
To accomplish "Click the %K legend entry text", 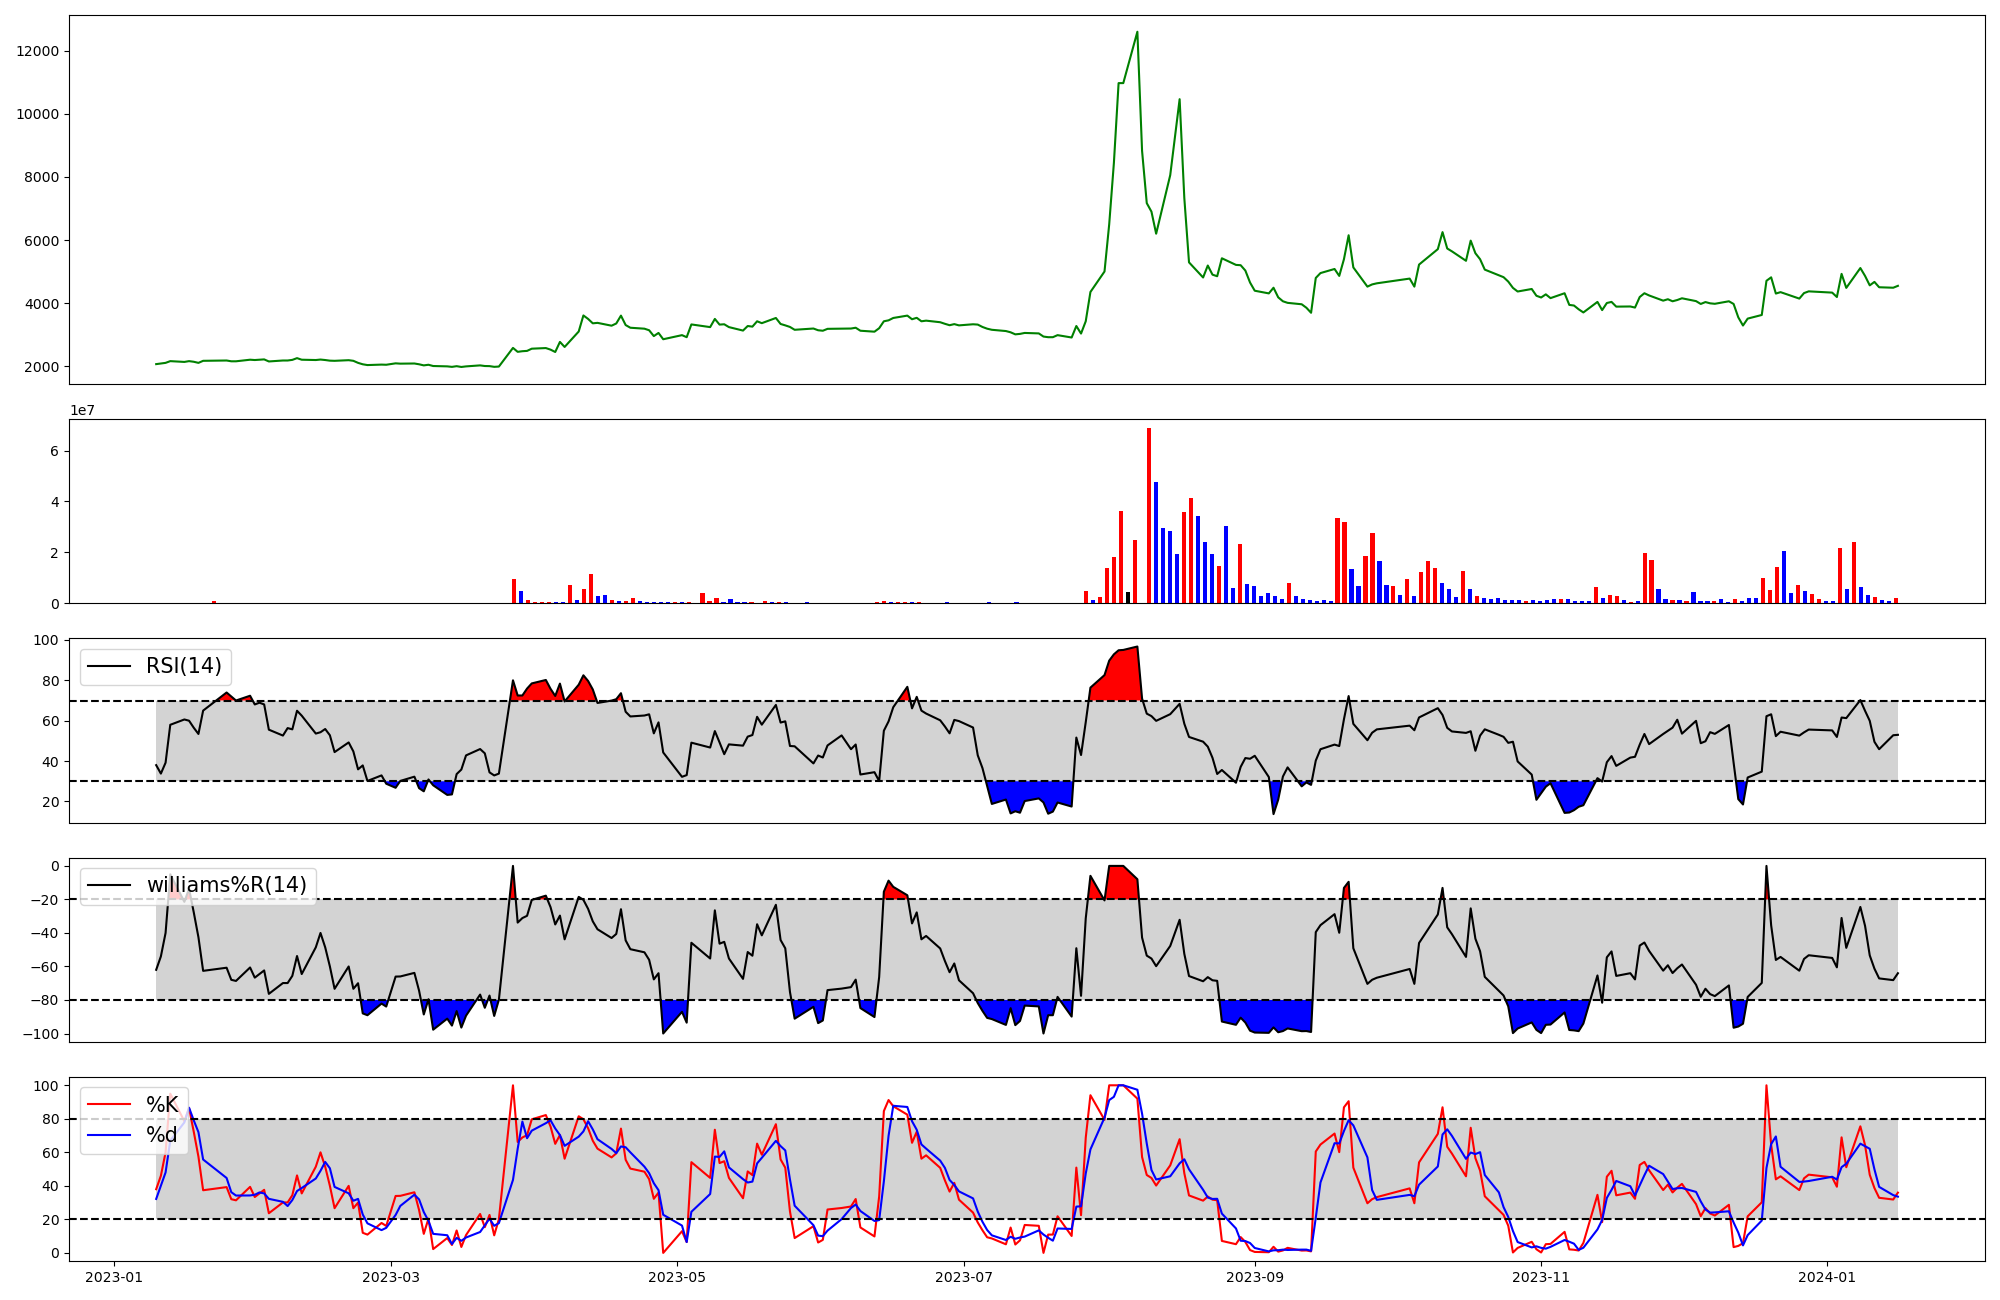I will [x=162, y=1105].
